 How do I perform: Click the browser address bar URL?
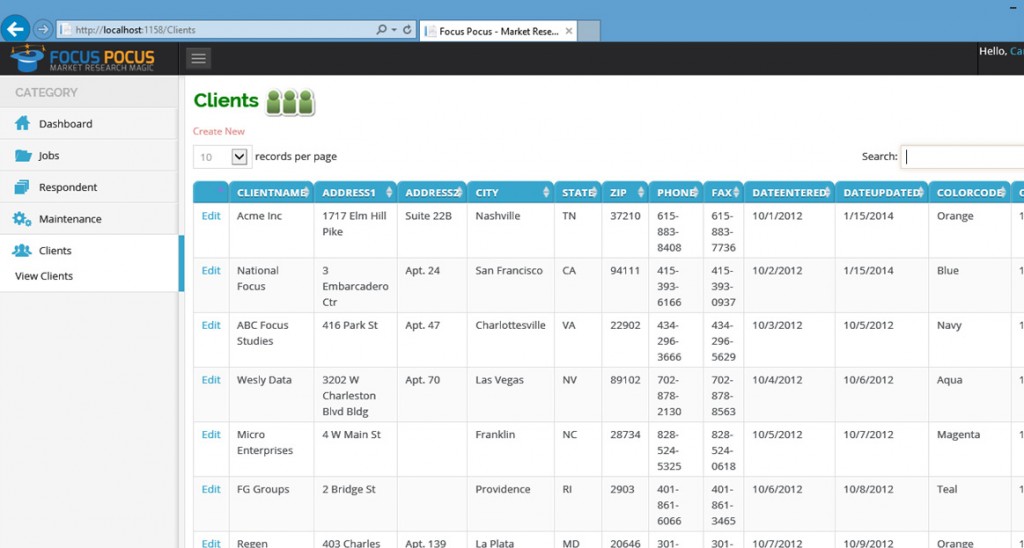coord(200,30)
